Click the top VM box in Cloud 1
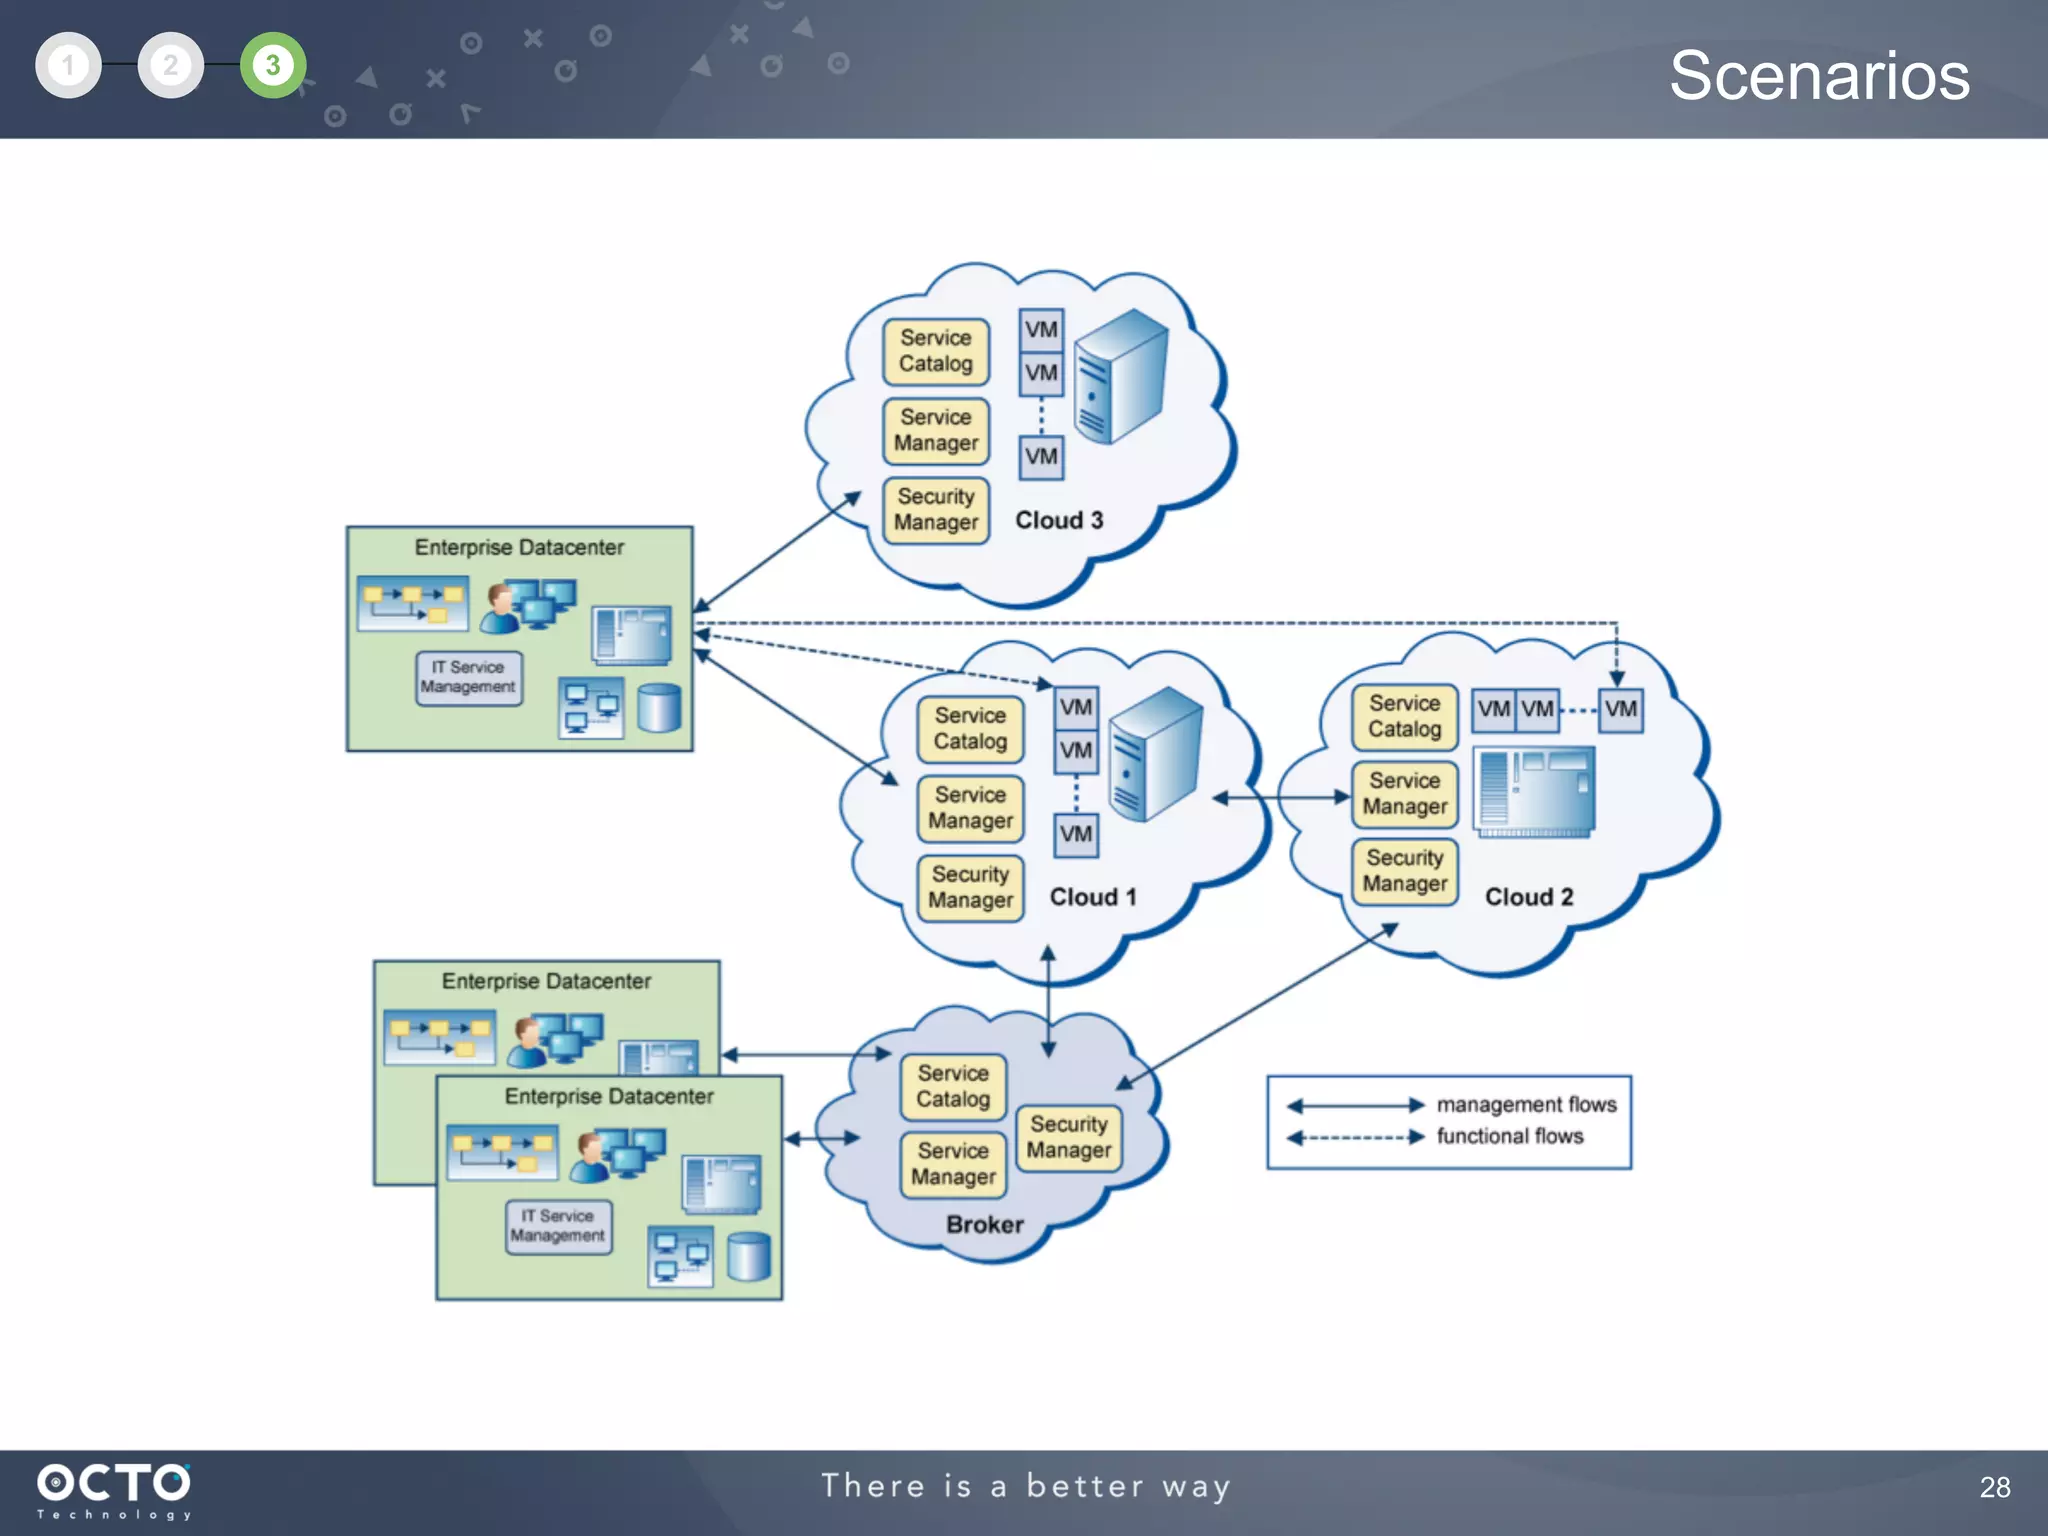 pos(1076,707)
